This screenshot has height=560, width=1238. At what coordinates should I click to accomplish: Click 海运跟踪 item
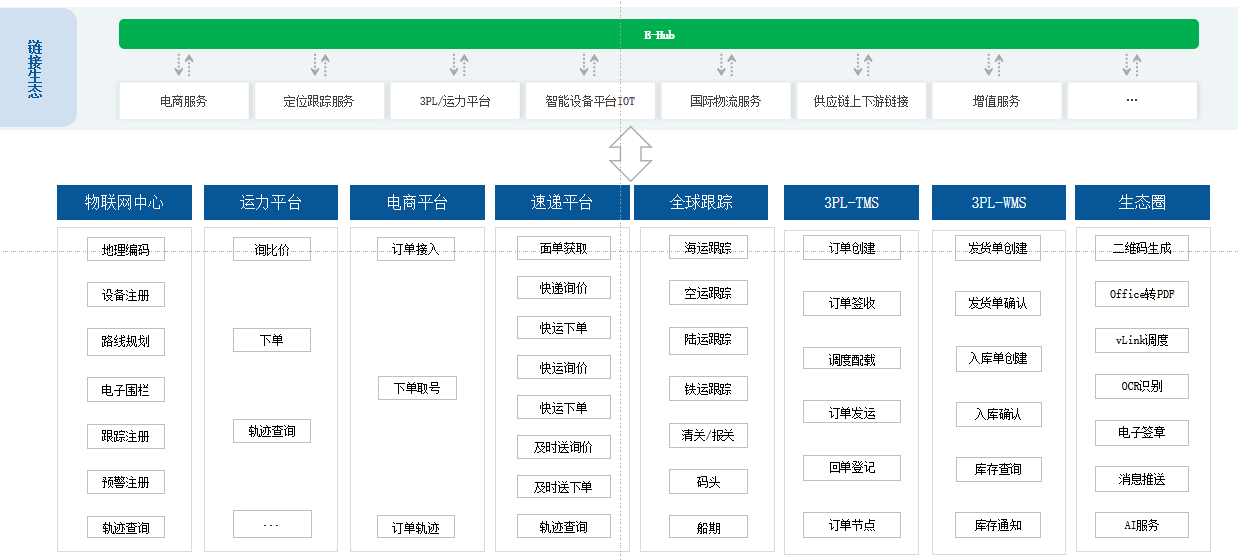(x=708, y=247)
